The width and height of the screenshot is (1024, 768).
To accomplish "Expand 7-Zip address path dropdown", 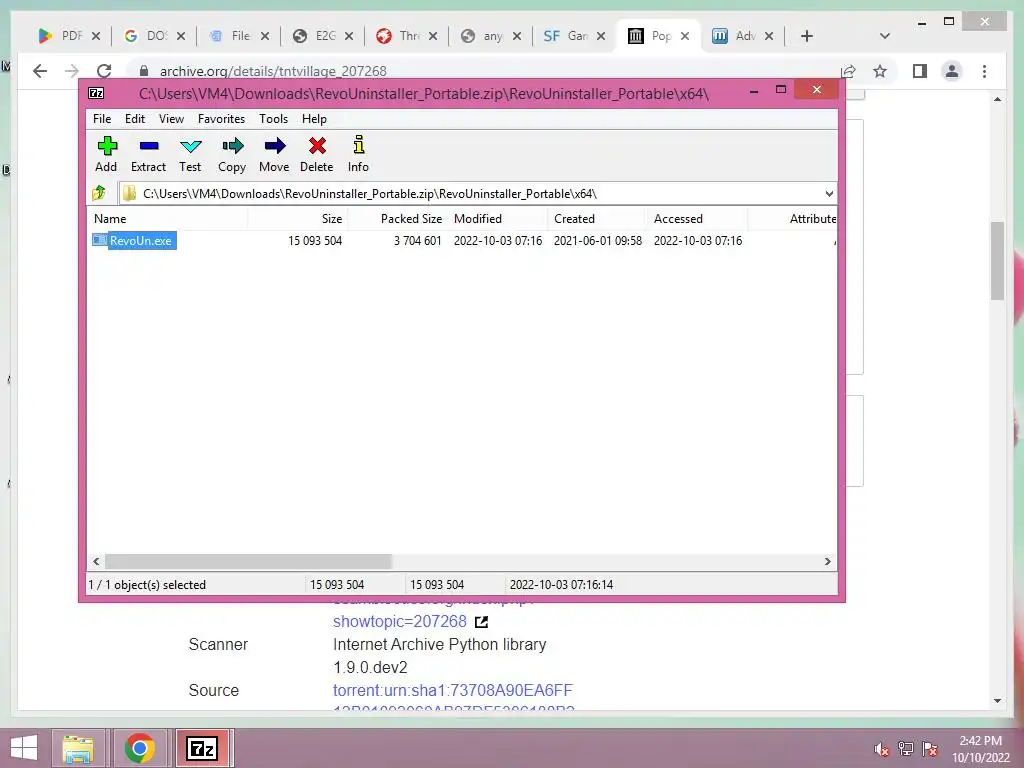I will click(829, 193).
